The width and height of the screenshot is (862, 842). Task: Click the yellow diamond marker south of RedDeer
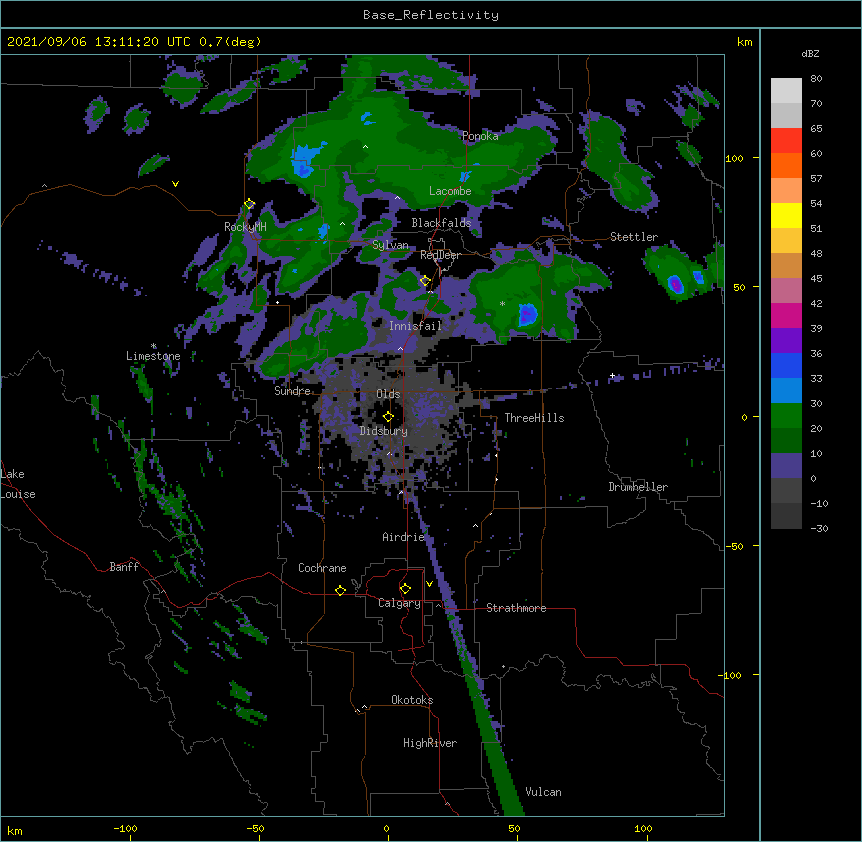click(425, 281)
